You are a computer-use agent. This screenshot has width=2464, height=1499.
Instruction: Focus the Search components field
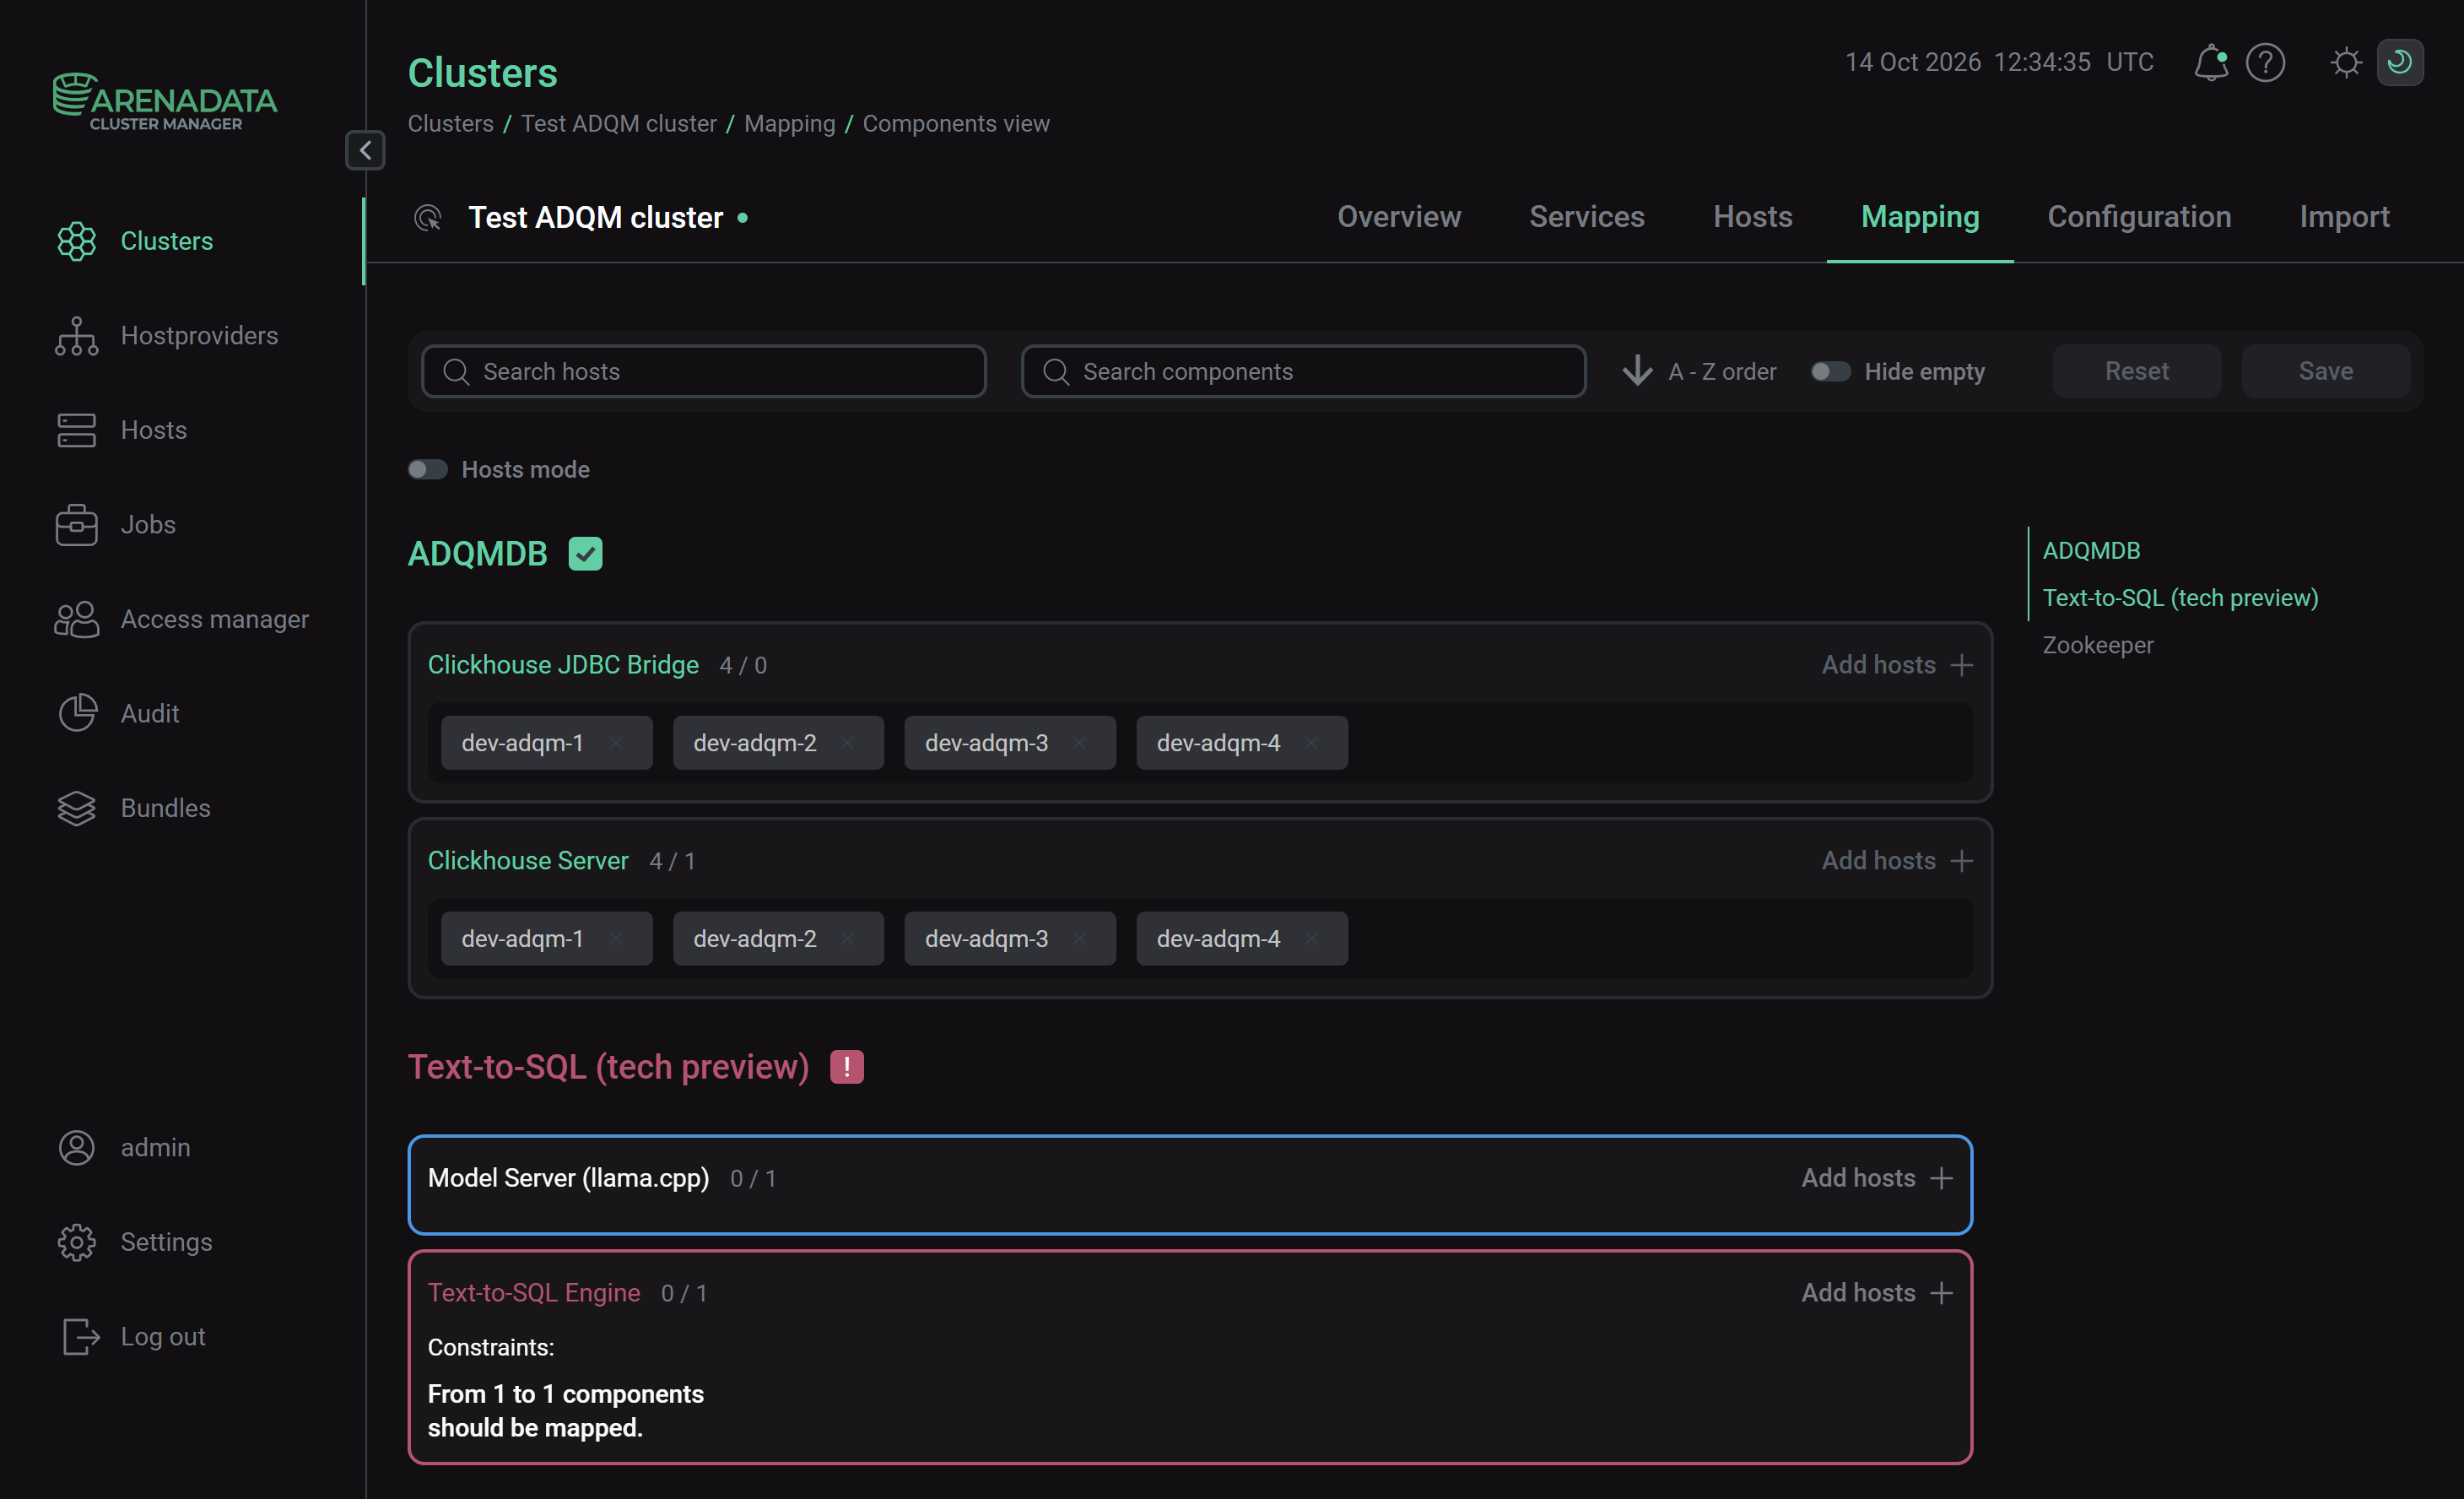[x=1303, y=372]
